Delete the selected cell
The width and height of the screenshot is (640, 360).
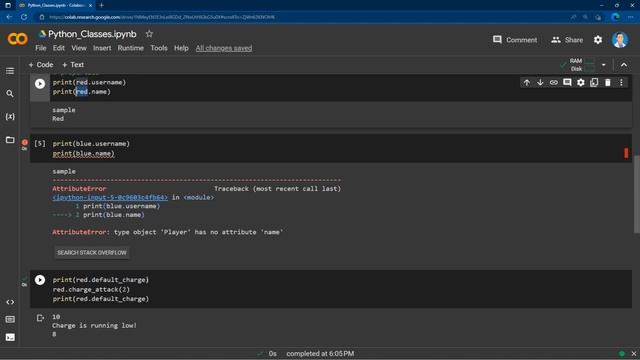(x=607, y=82)
